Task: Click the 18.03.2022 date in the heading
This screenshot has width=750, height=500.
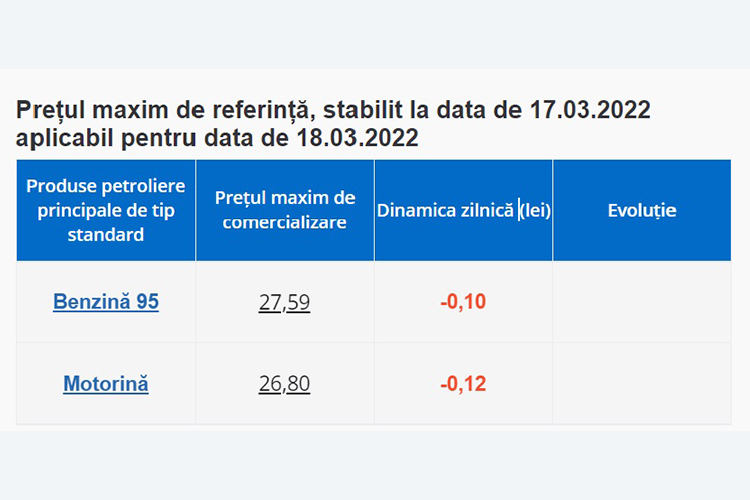Action: point(358,138)
